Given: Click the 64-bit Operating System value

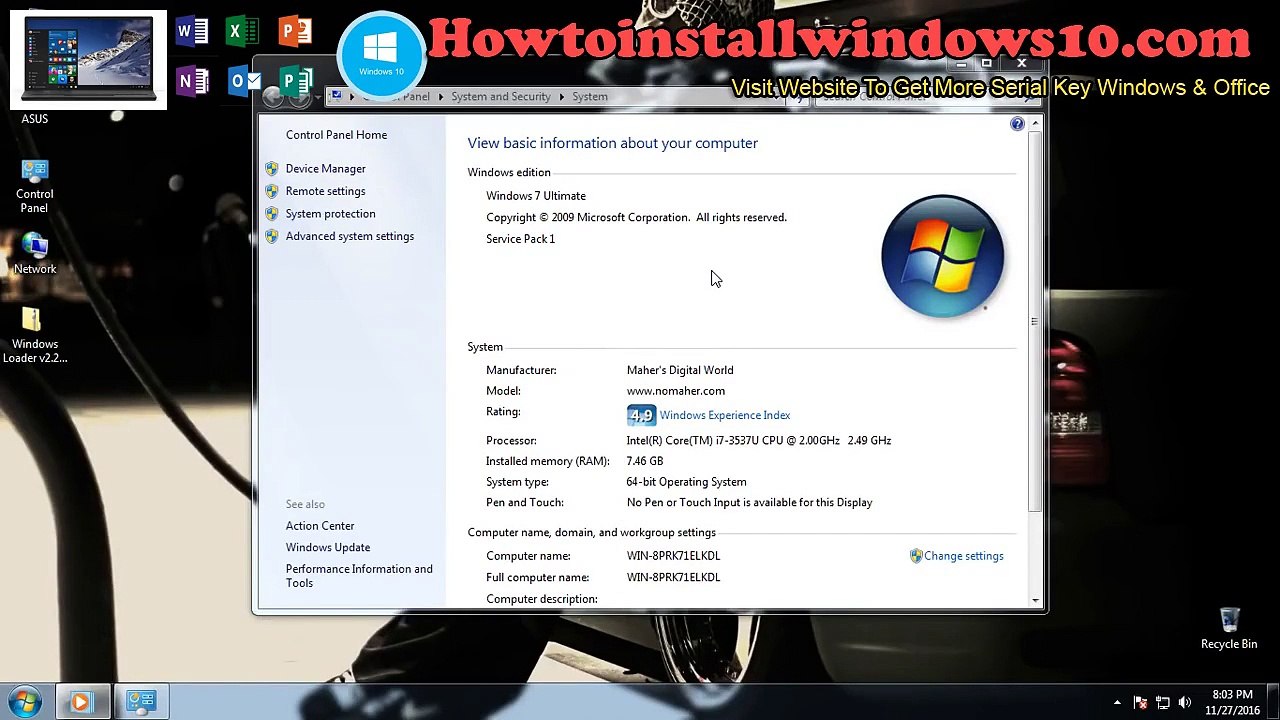Looking at the screenshot, I should (686, 482).
